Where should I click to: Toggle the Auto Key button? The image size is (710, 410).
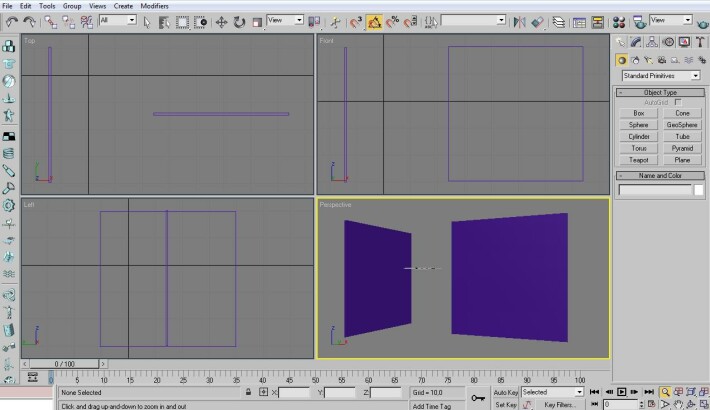[505, 392]
